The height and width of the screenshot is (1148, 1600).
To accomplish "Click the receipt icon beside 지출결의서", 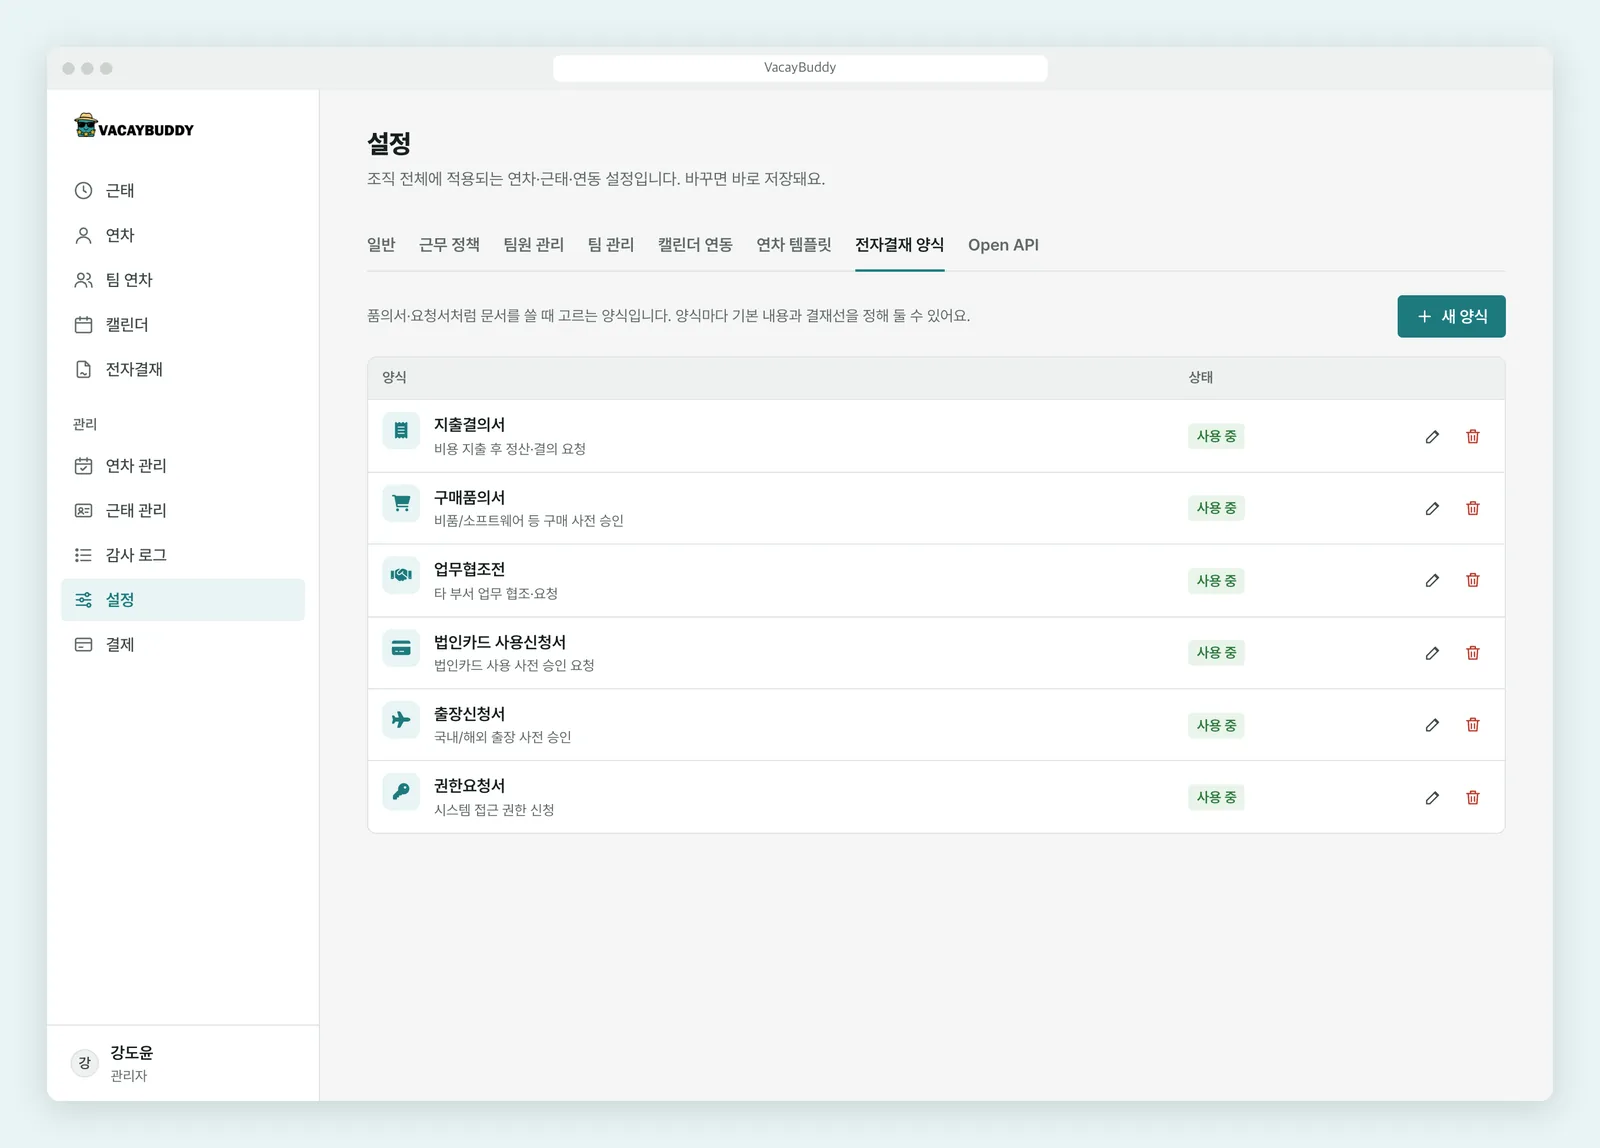I will pyautogui.click(x=401, y=431).
